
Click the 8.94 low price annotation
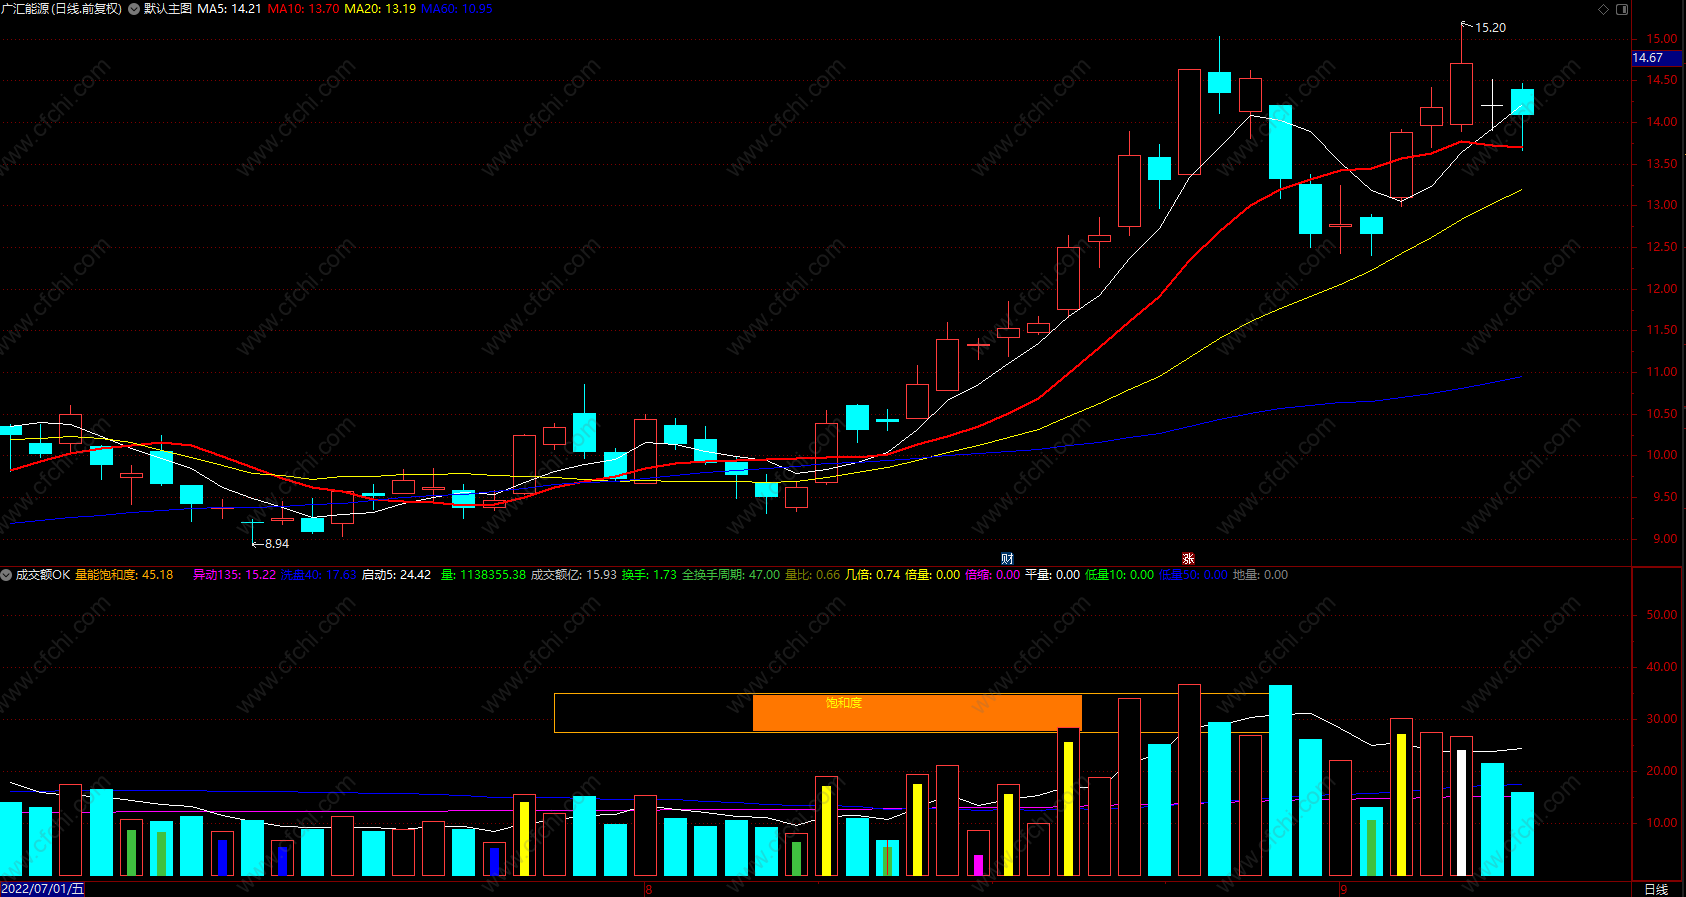[277, 544]
